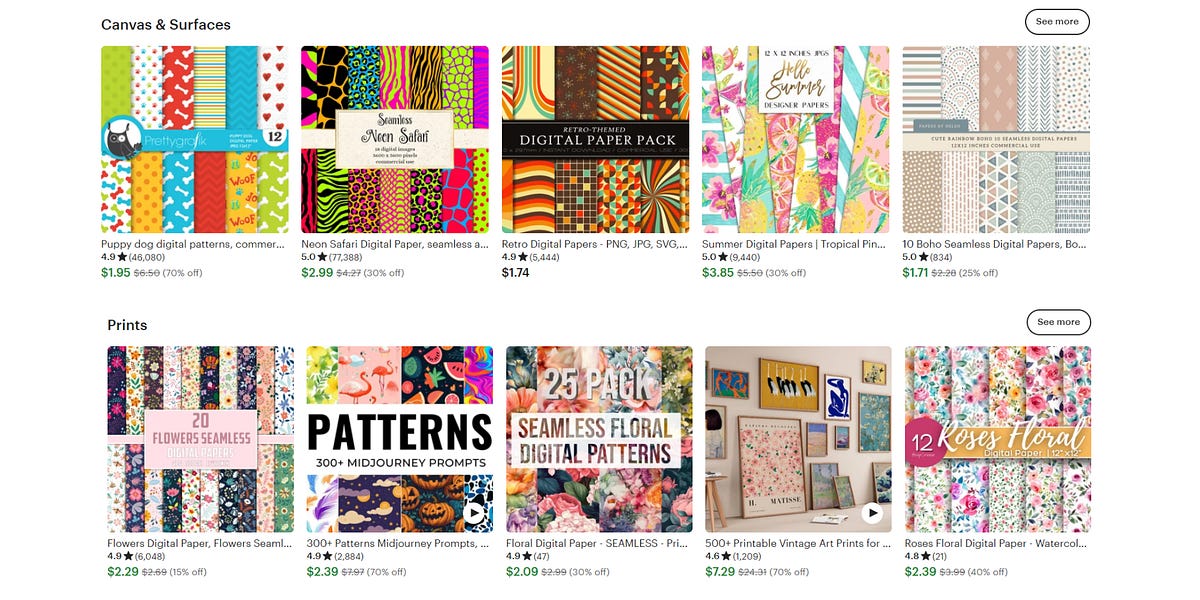The image size is (1200, 600).
Task: Open Puppy dog digital patterns thumbnail
Action: click(195, 139)
